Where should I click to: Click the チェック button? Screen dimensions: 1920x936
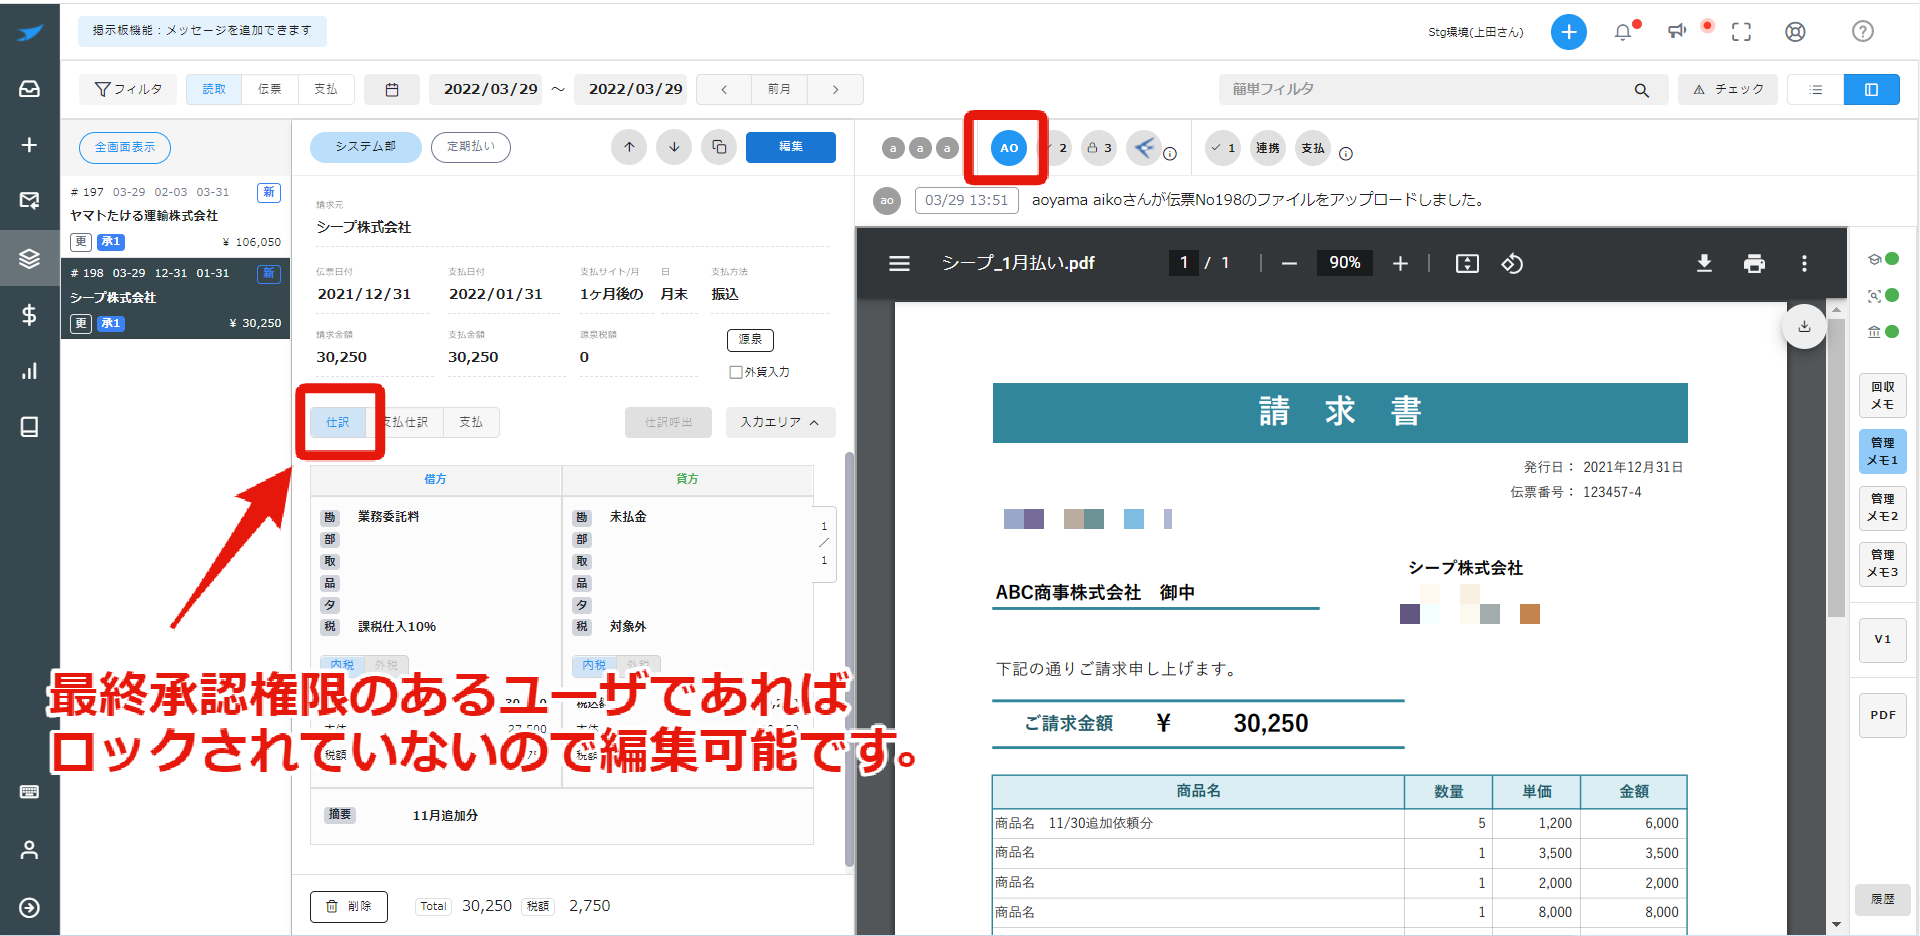[1728, 90]
